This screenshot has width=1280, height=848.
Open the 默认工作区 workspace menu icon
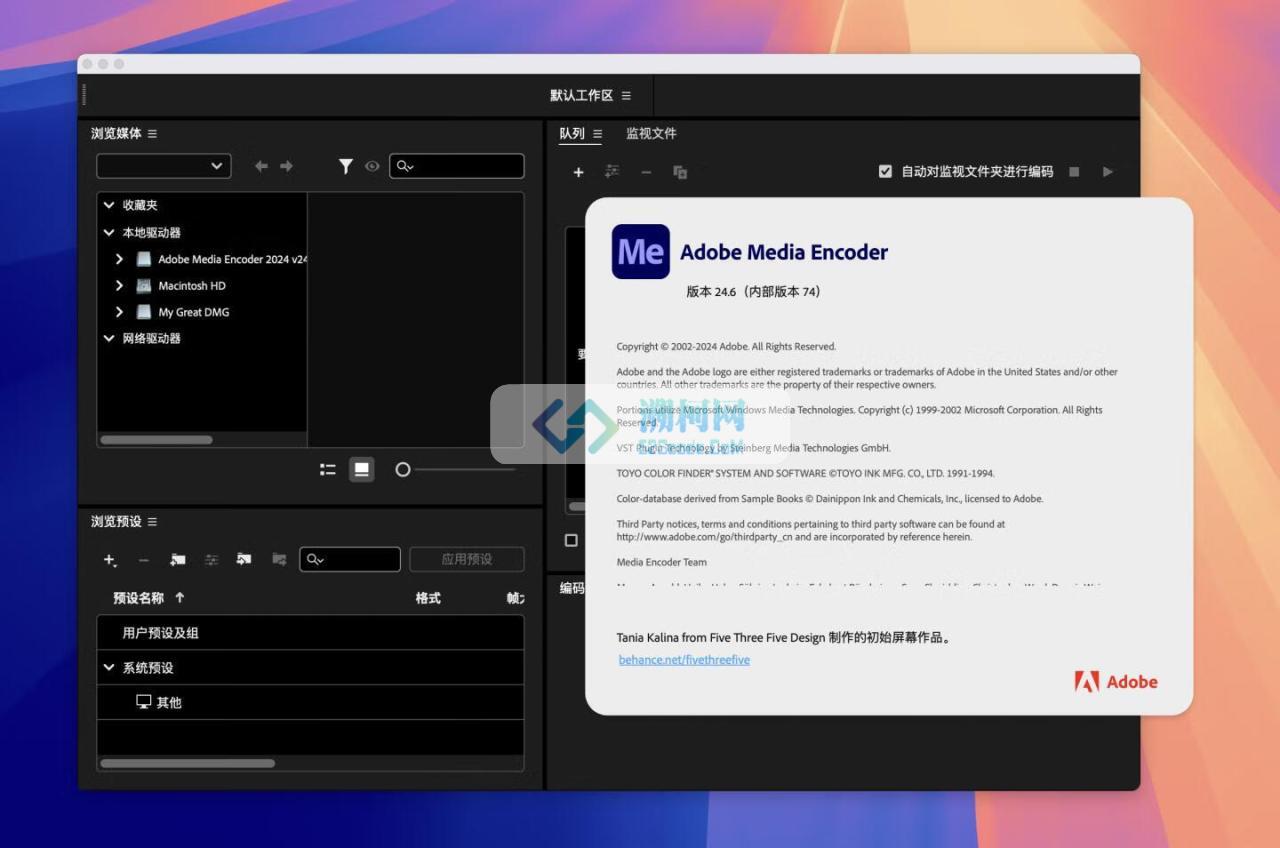point(626,96)
